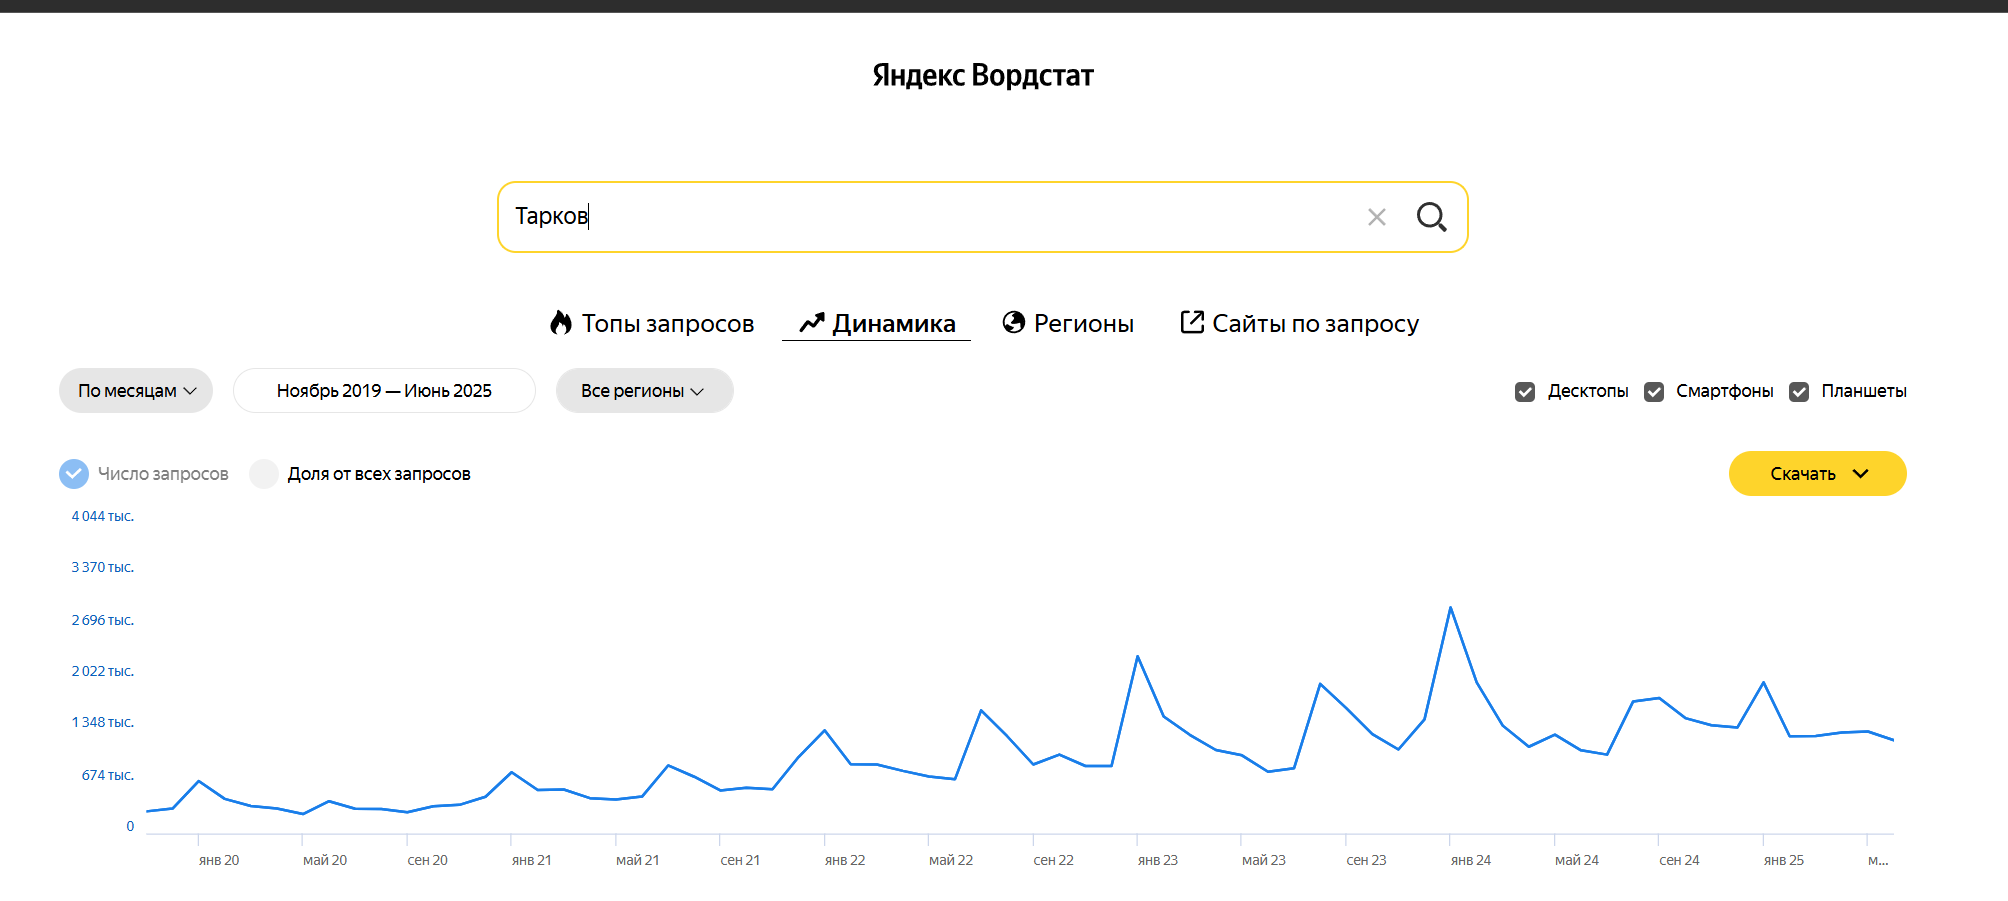Click the Яндекс Вордстат logo
The image size is (2008, 901).
[983, 76]
